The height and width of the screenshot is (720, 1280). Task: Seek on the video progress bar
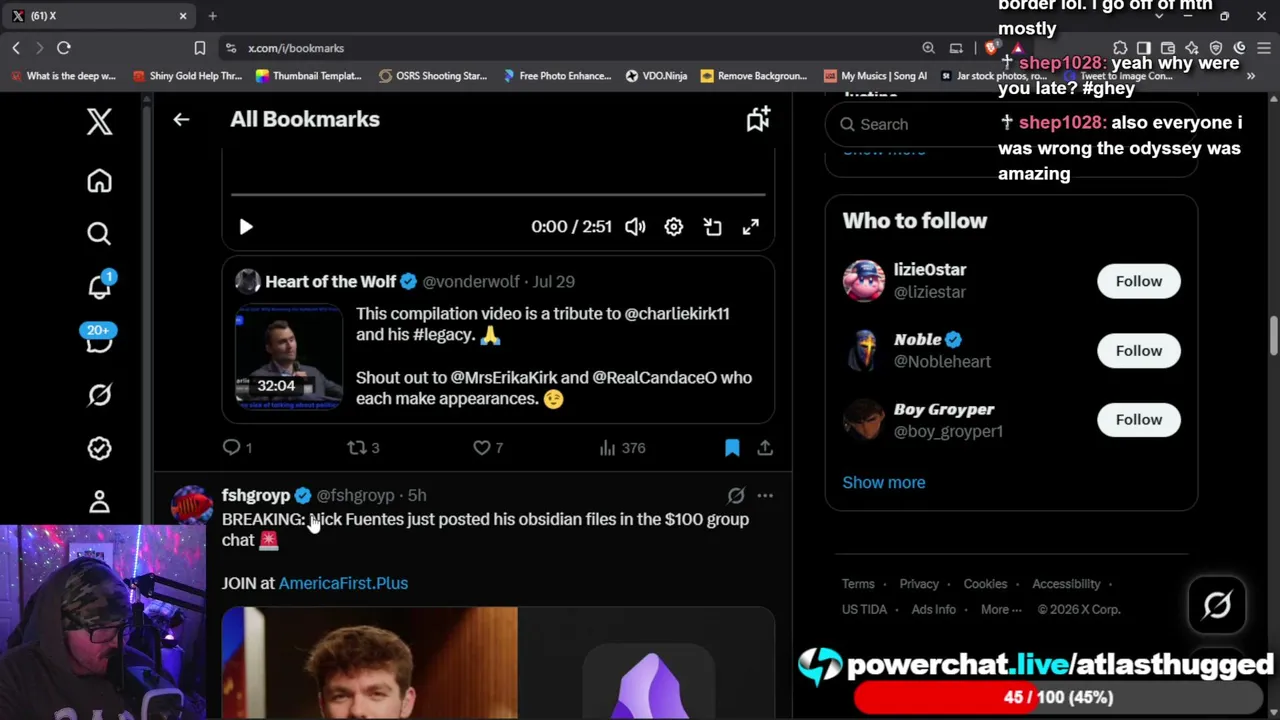click(x=498, y=194)
